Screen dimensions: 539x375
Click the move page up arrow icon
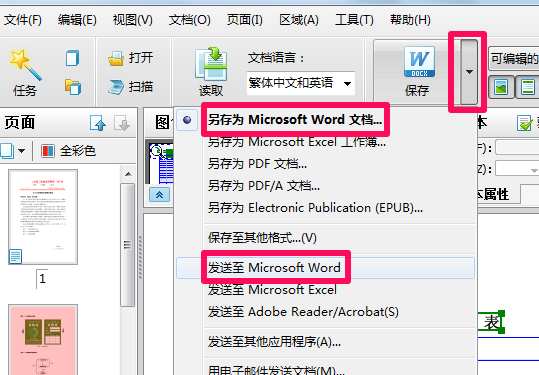click(98, 123)
